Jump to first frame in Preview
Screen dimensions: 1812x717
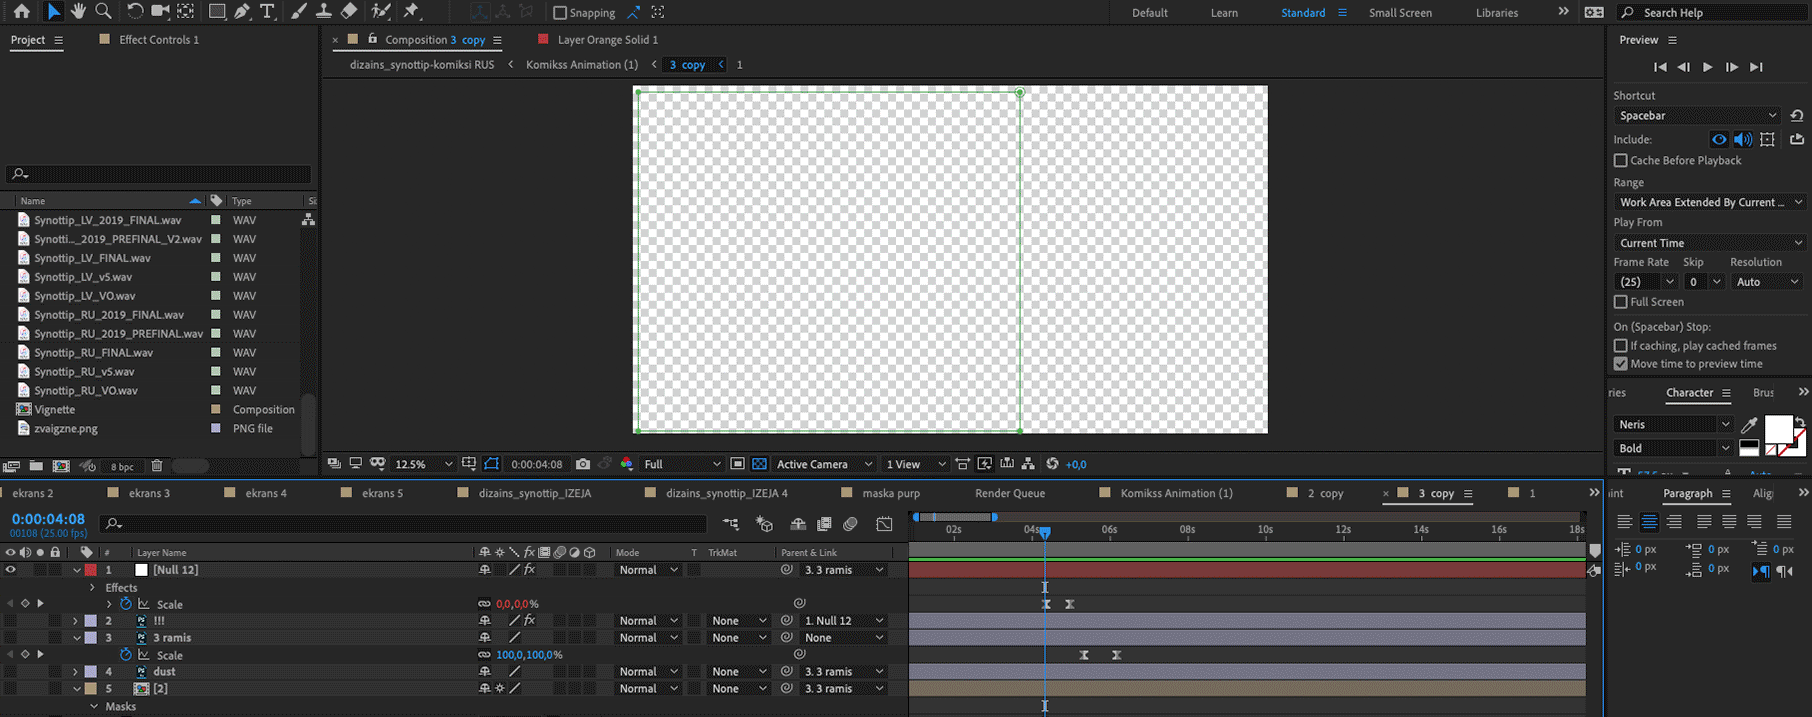tap(1660, 67)
